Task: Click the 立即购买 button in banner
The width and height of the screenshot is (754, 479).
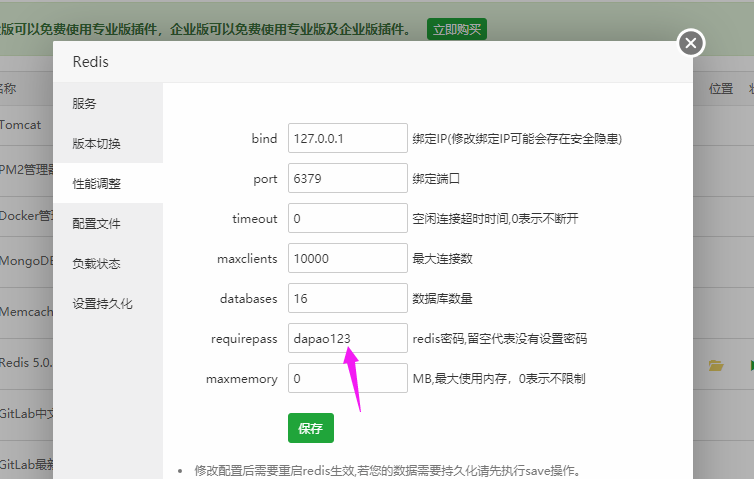Action: 457,29
